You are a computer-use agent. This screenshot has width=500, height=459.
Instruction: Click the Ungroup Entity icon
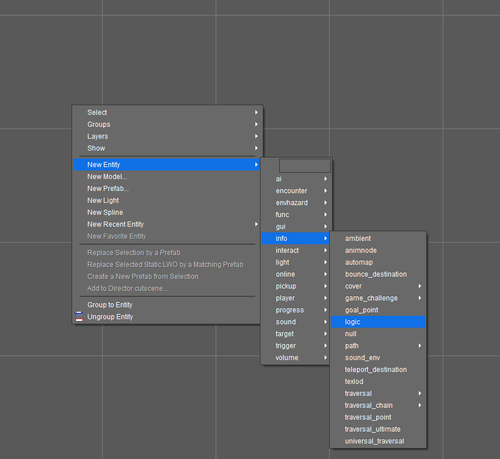(x=79, y=317)
